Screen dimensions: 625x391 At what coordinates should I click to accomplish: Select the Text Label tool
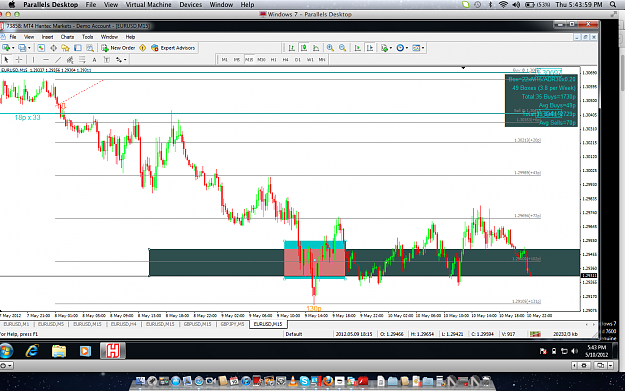107,60
